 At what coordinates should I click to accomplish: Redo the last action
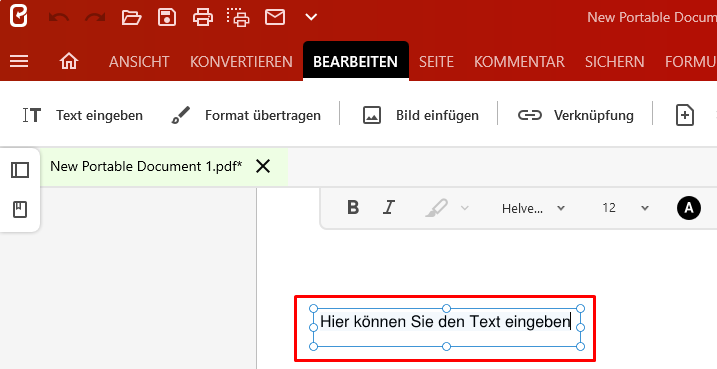[x=95, y=17]
